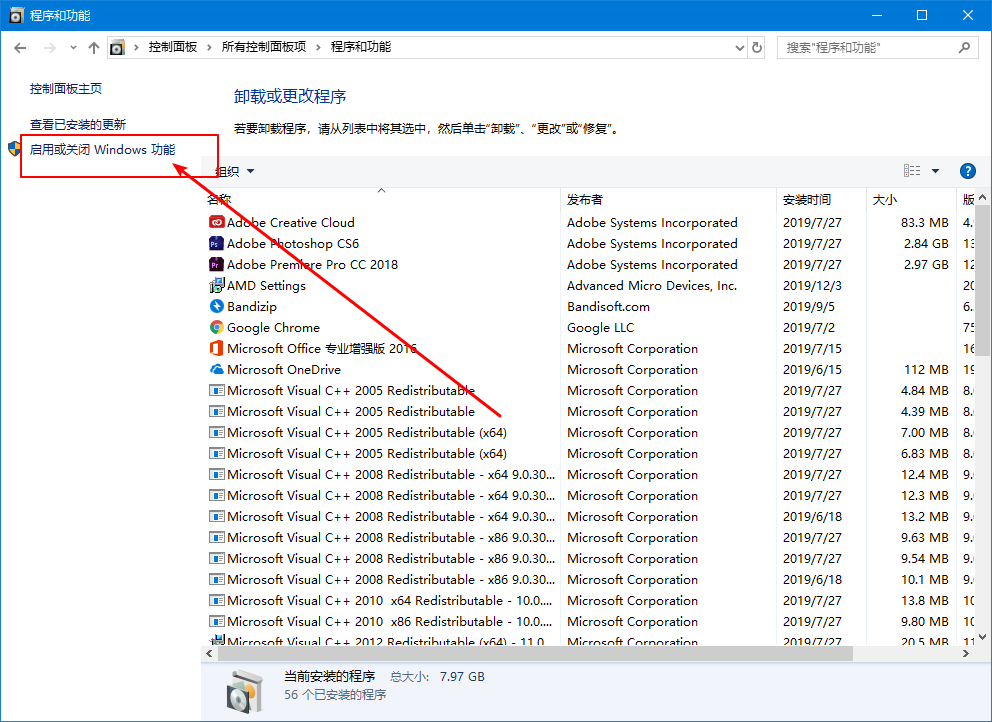Click the up-one-level folder arrow
Viewport: 992px width, 722px height.
pos(93,47)
